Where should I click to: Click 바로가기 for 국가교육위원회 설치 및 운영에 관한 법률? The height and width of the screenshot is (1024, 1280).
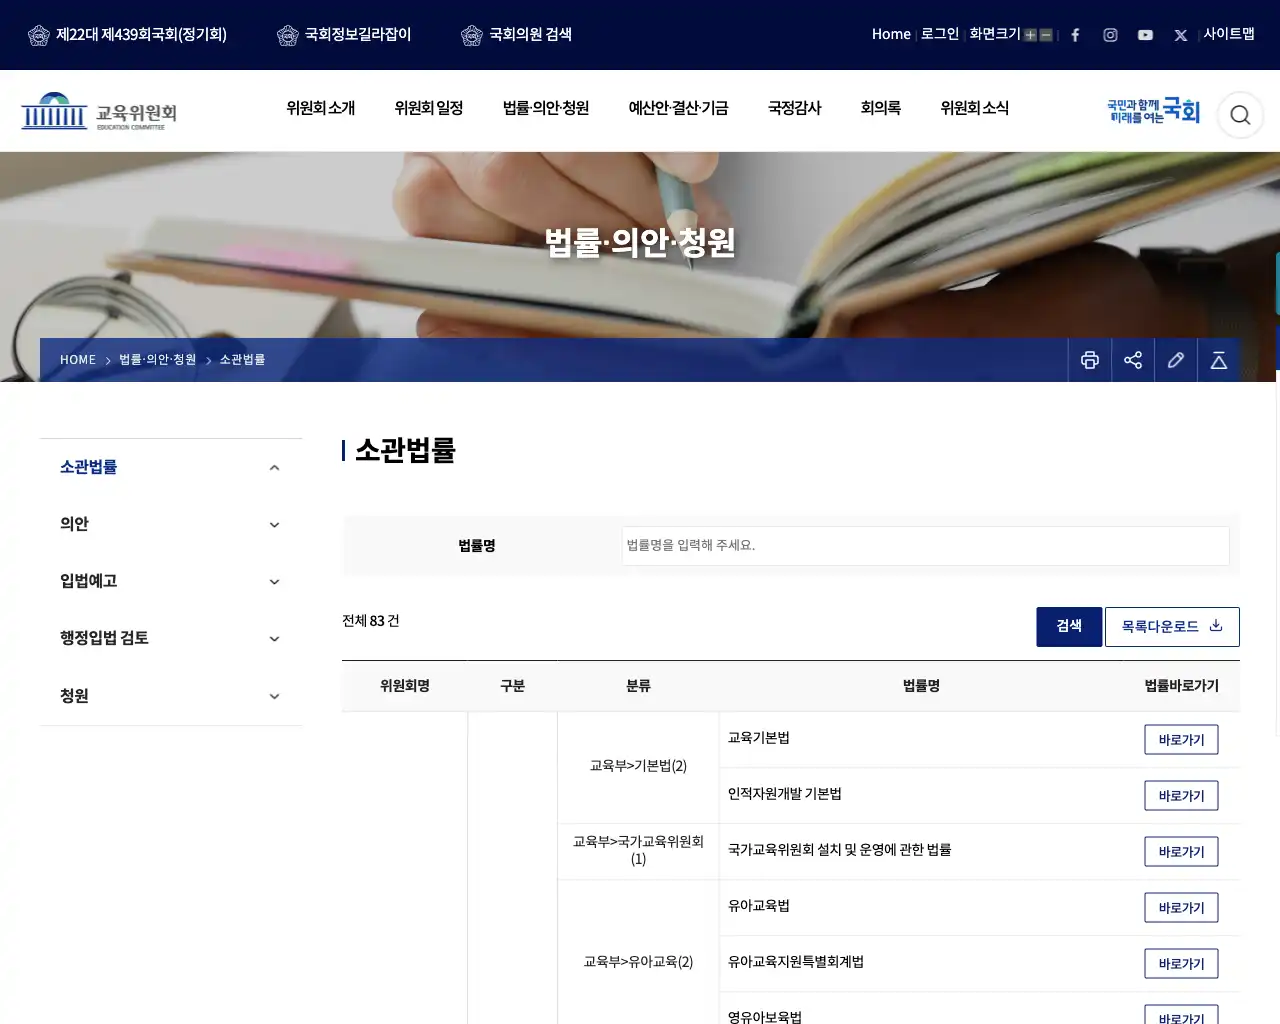(x=1181, y=852)
